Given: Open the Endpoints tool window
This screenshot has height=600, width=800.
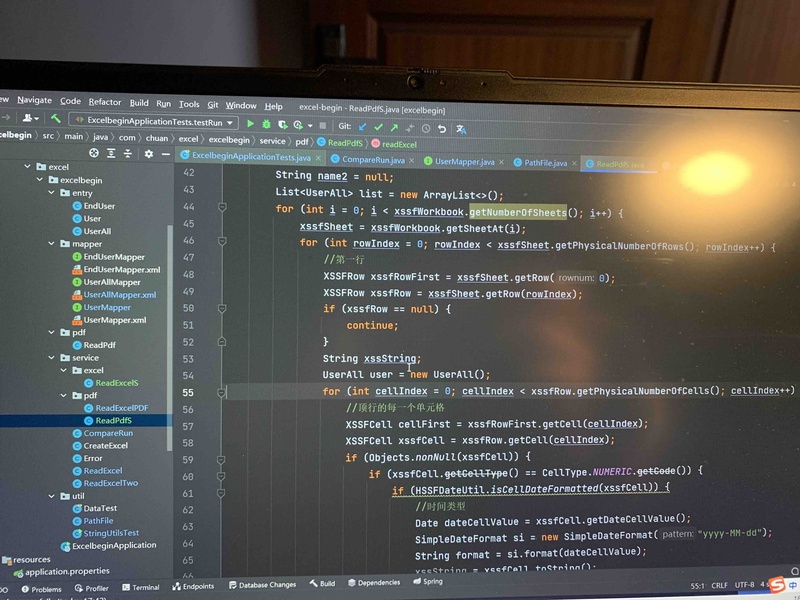Looking at the screenshot, I should 193,586.
